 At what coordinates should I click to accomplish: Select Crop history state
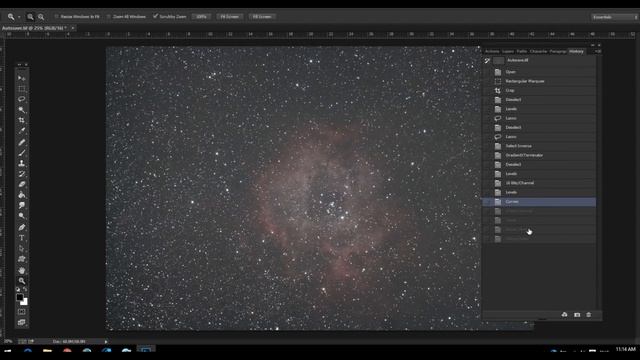(539, 91)
